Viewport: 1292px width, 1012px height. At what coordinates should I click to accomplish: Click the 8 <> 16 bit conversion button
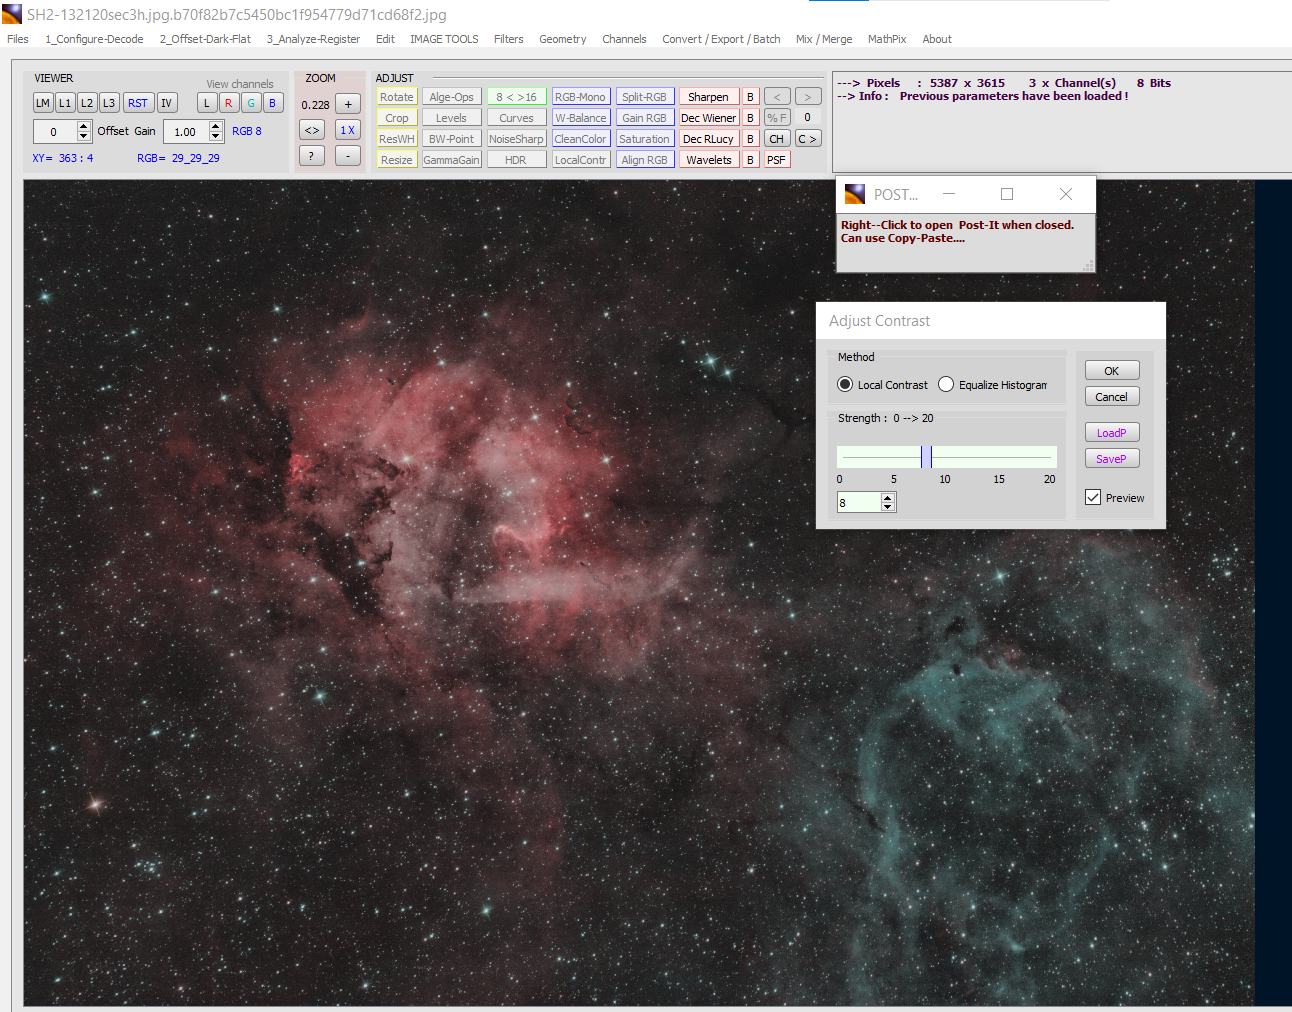tap(517, 97)
